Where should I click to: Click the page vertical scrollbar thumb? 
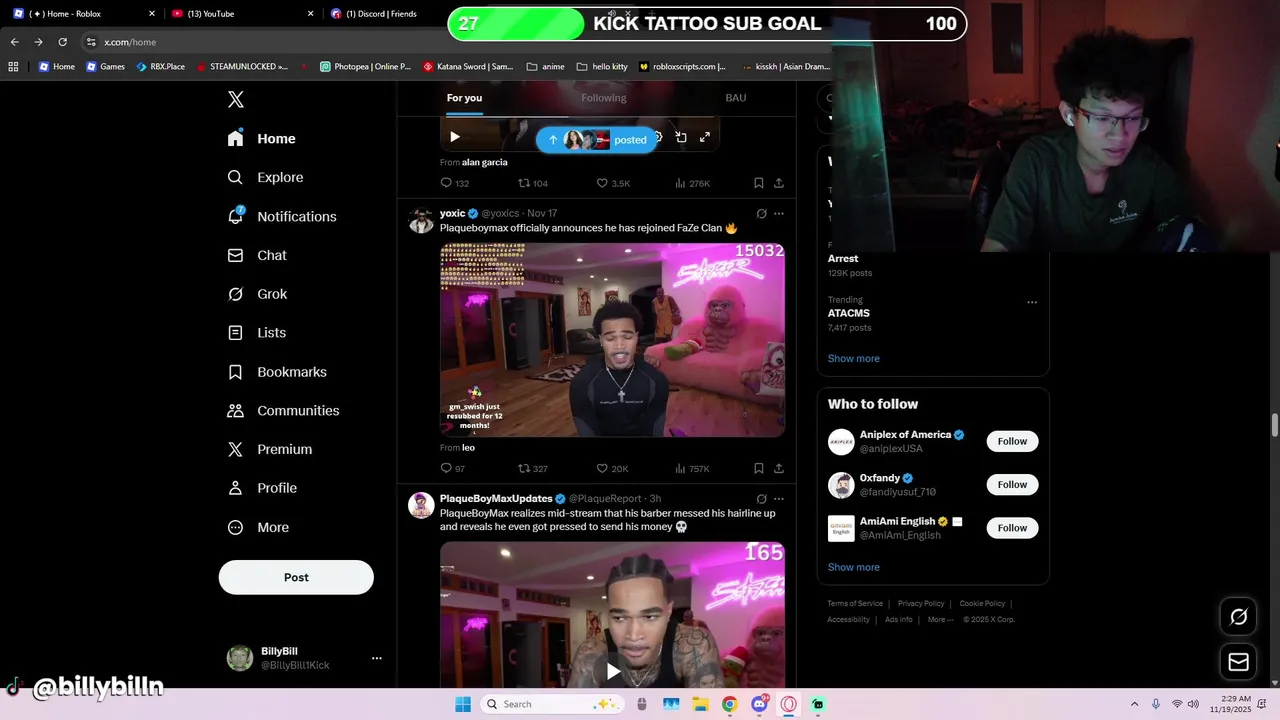pyautogui.click(x=1275, y=424)
